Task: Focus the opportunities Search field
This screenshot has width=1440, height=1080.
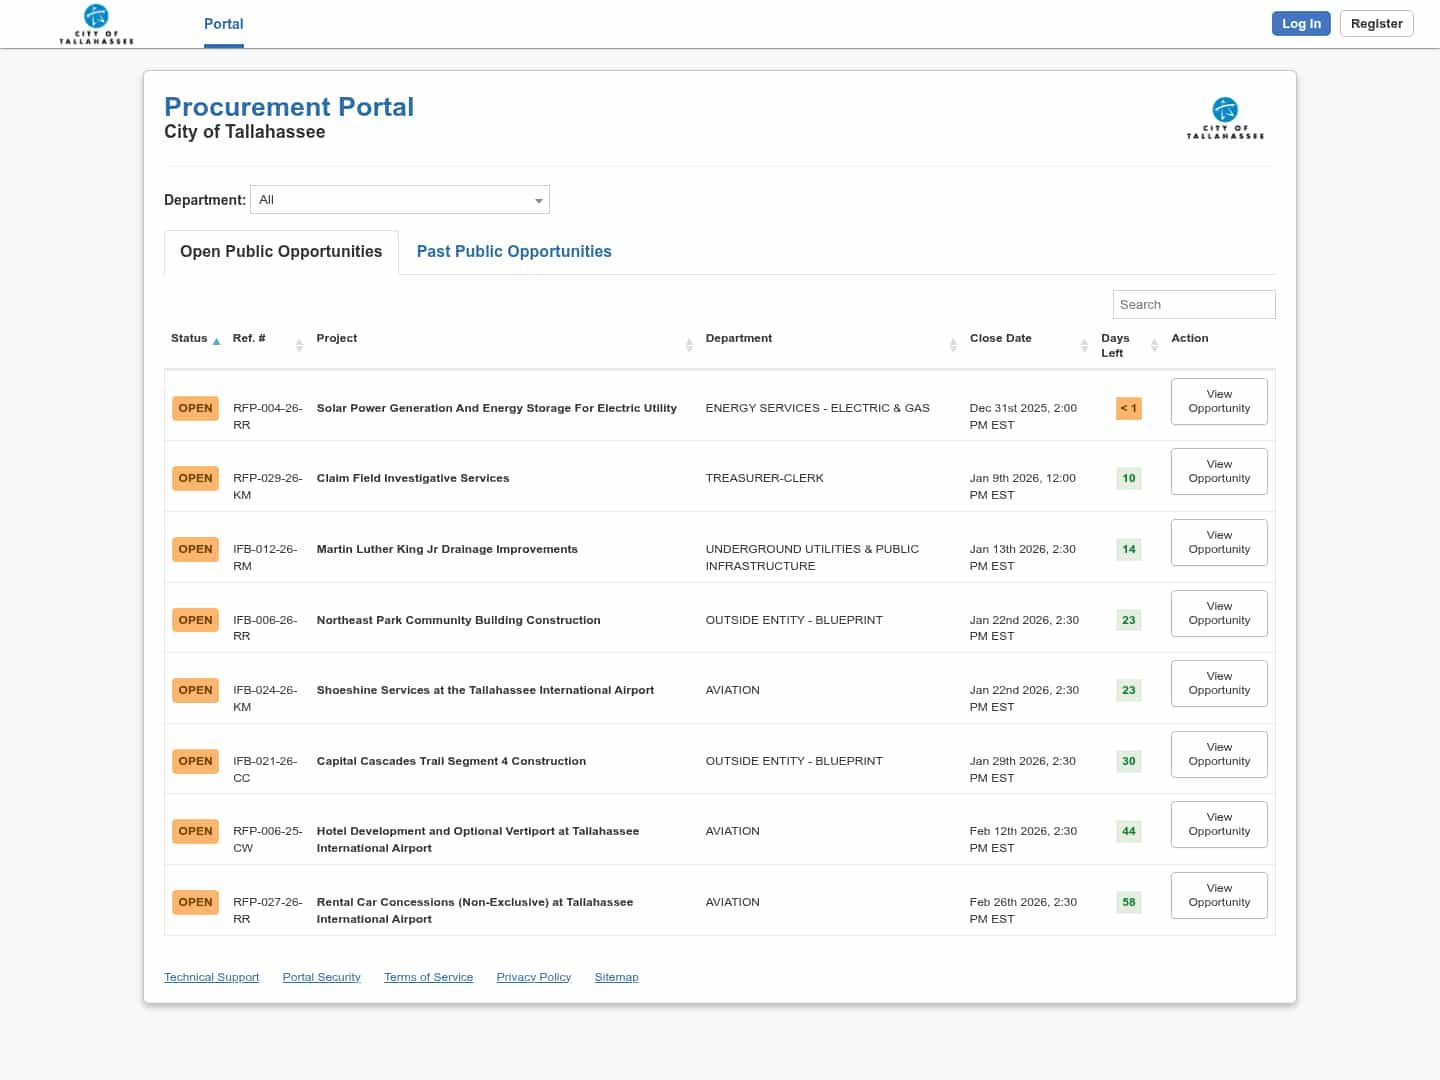Action: point(1193,305)
